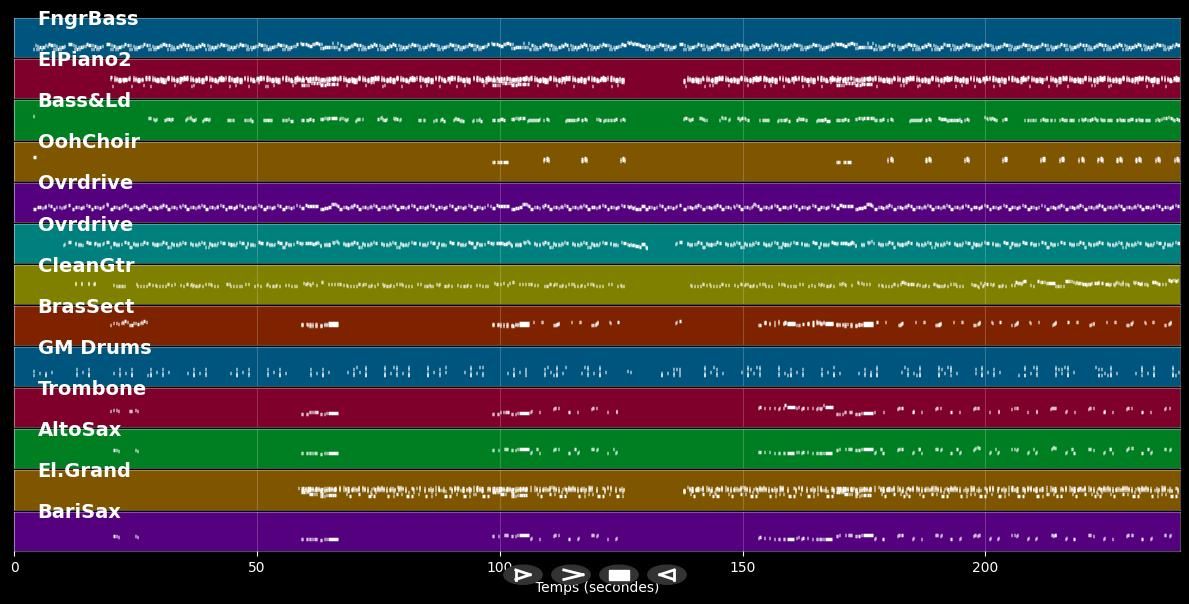The height and width of the screenshot is (604, 1189).
Task: Click the '>' chevron forward button
Action: click(571, 575)
